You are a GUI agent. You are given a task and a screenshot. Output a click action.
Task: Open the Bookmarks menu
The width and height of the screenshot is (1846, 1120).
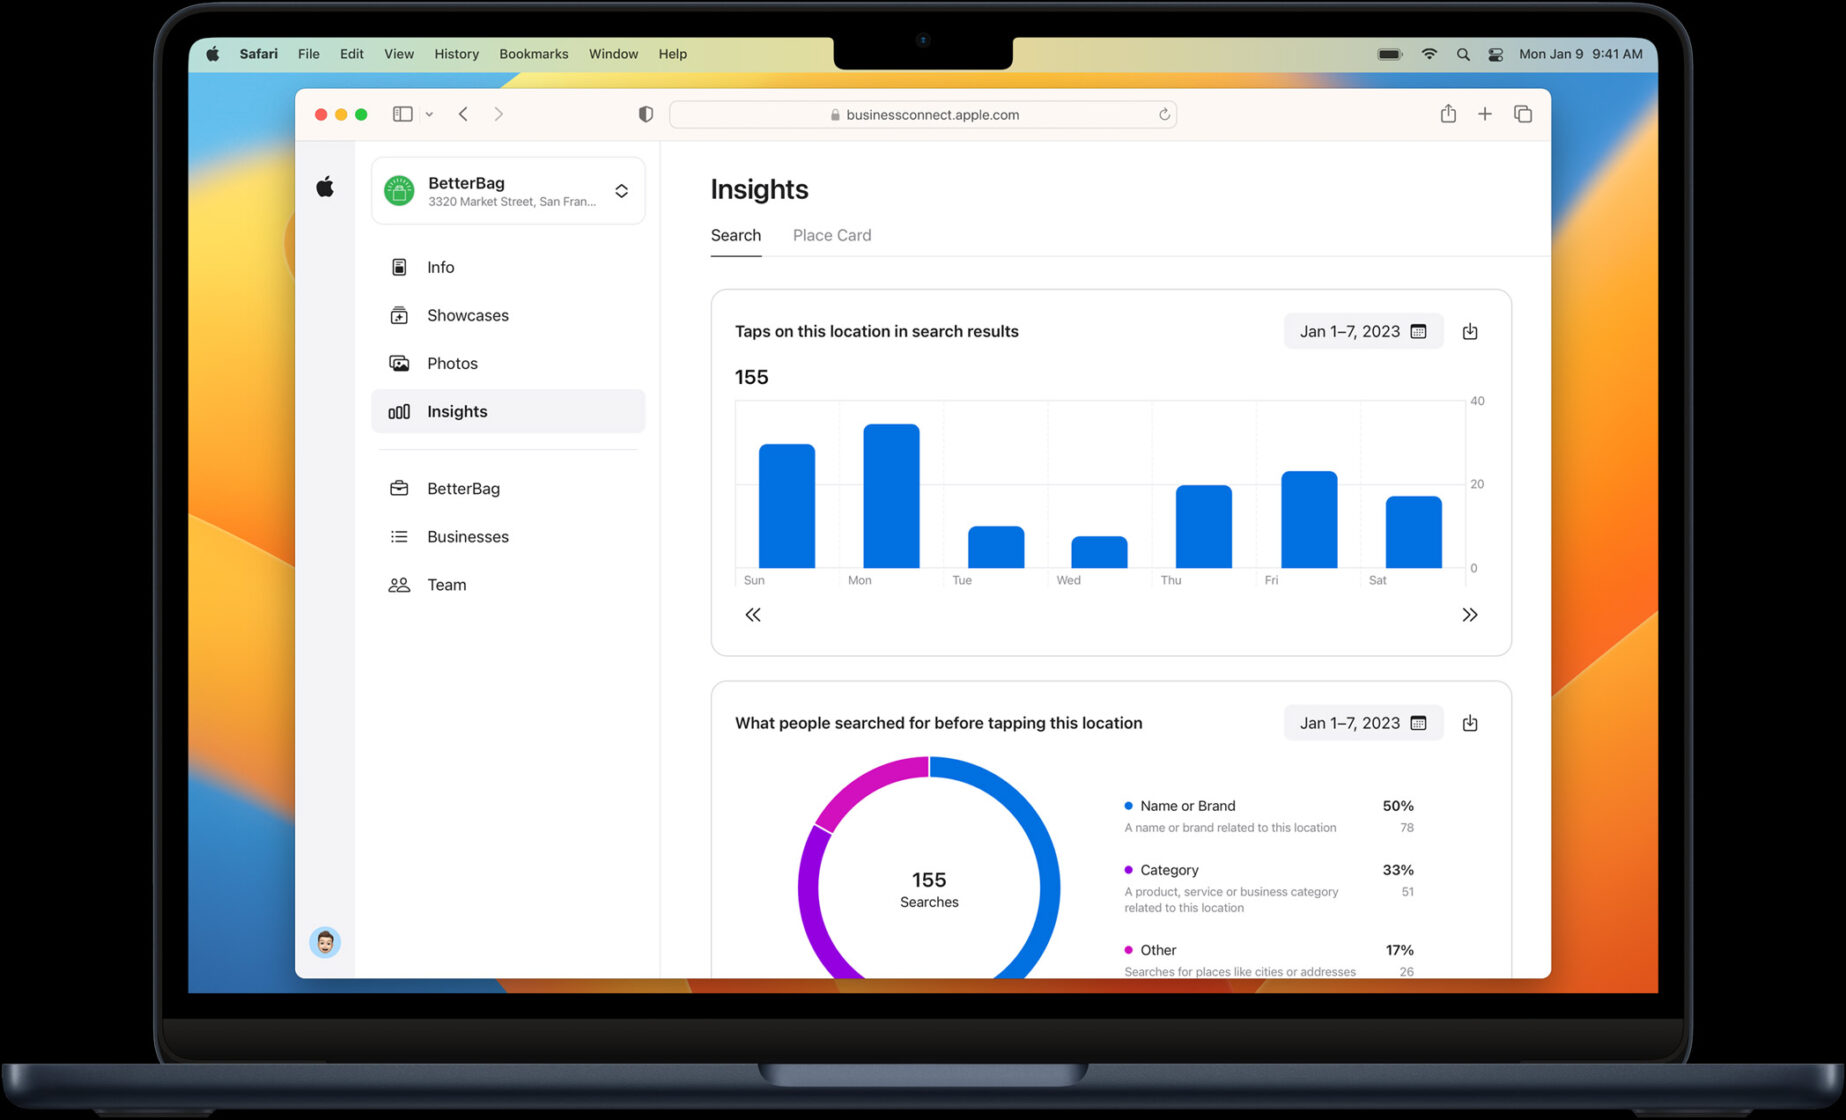[533, 54]
